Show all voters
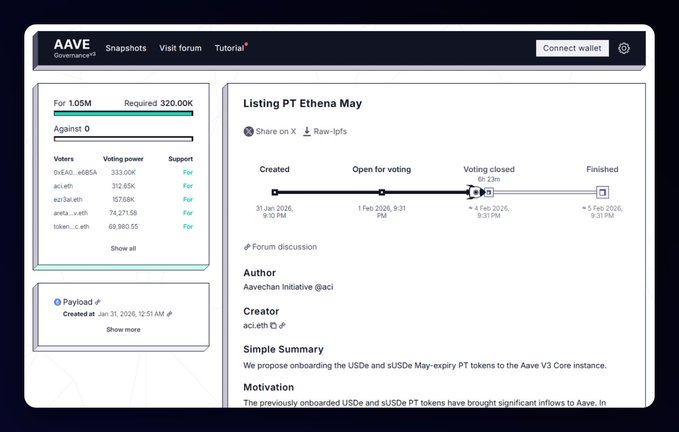Screen dimensions: 679x432 (x=123, y=248)
